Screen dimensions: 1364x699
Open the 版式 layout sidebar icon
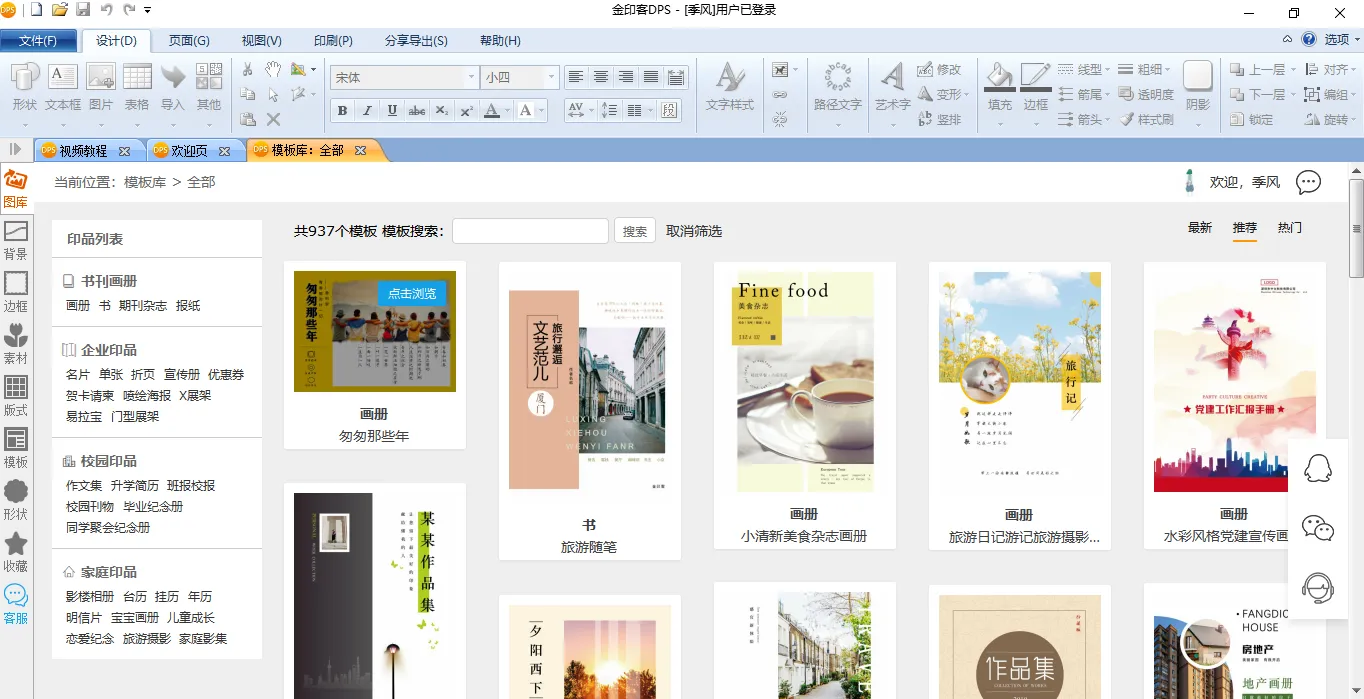coord(15,396)
